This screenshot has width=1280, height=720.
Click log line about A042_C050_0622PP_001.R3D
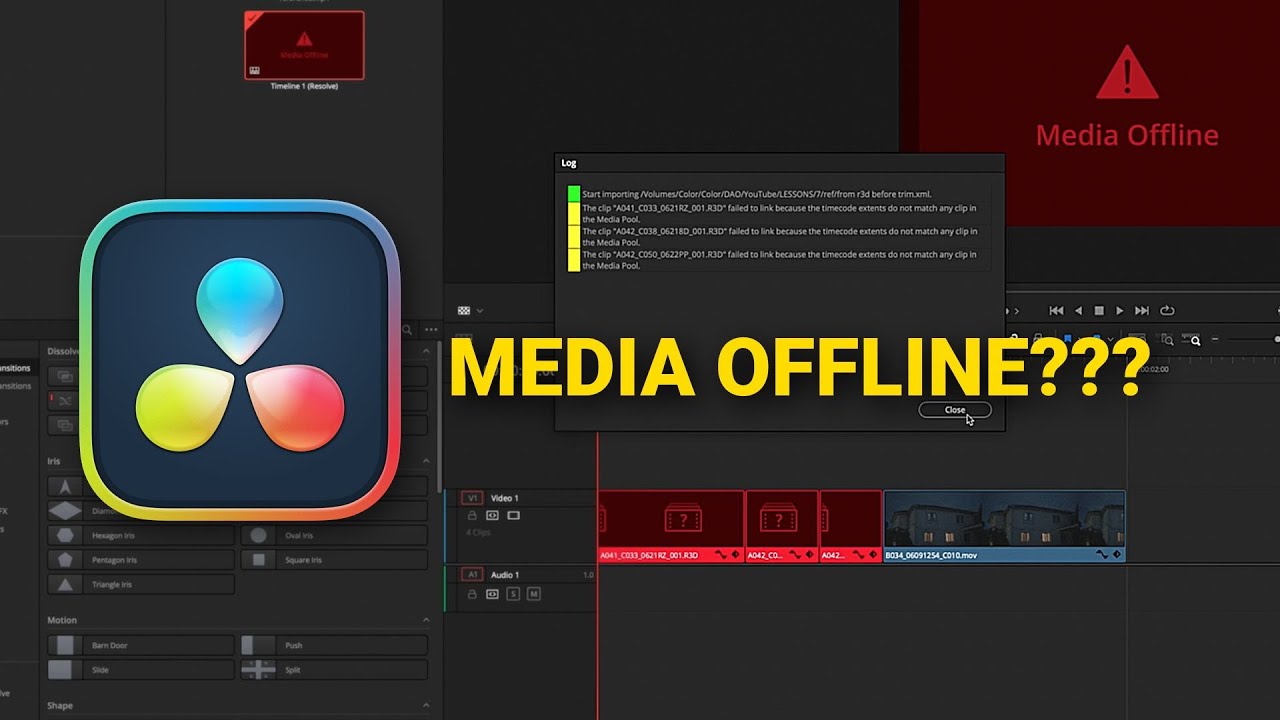pyautogui.click(x=778, y=260)
